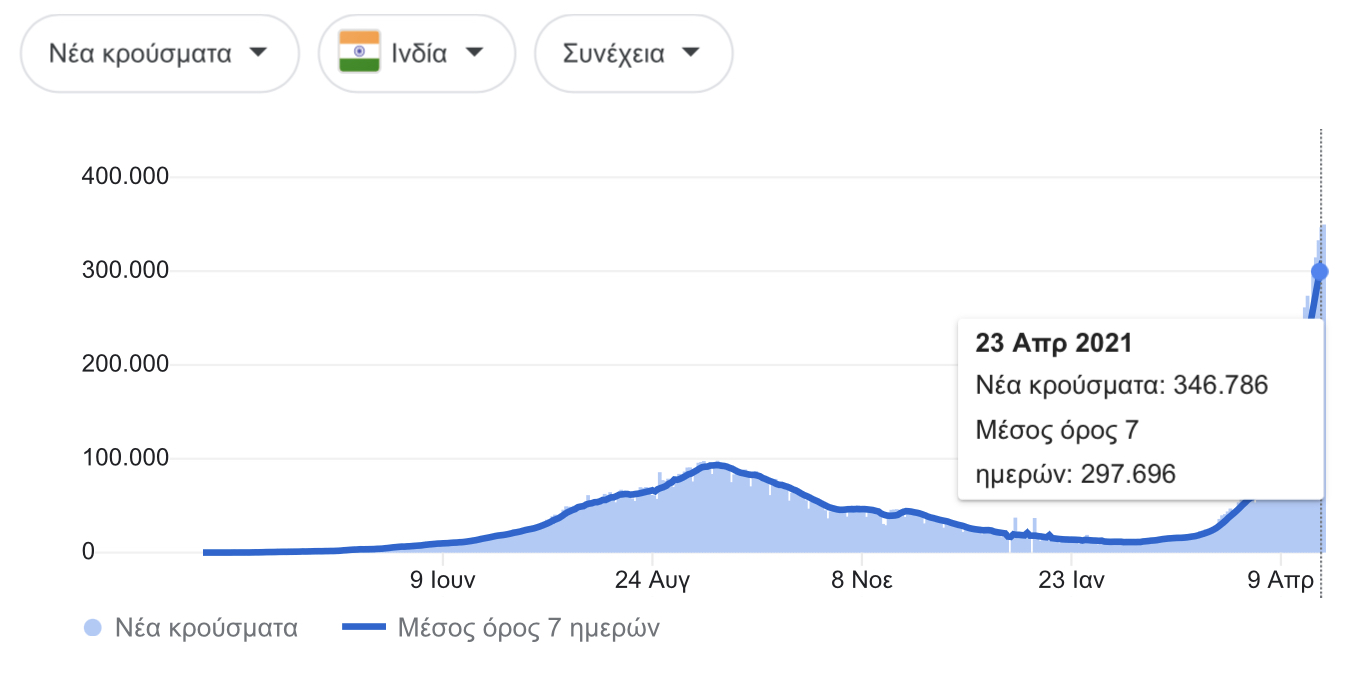Click the India flag icon
Screen dimensions: 1345x676
tap(359, 52)
